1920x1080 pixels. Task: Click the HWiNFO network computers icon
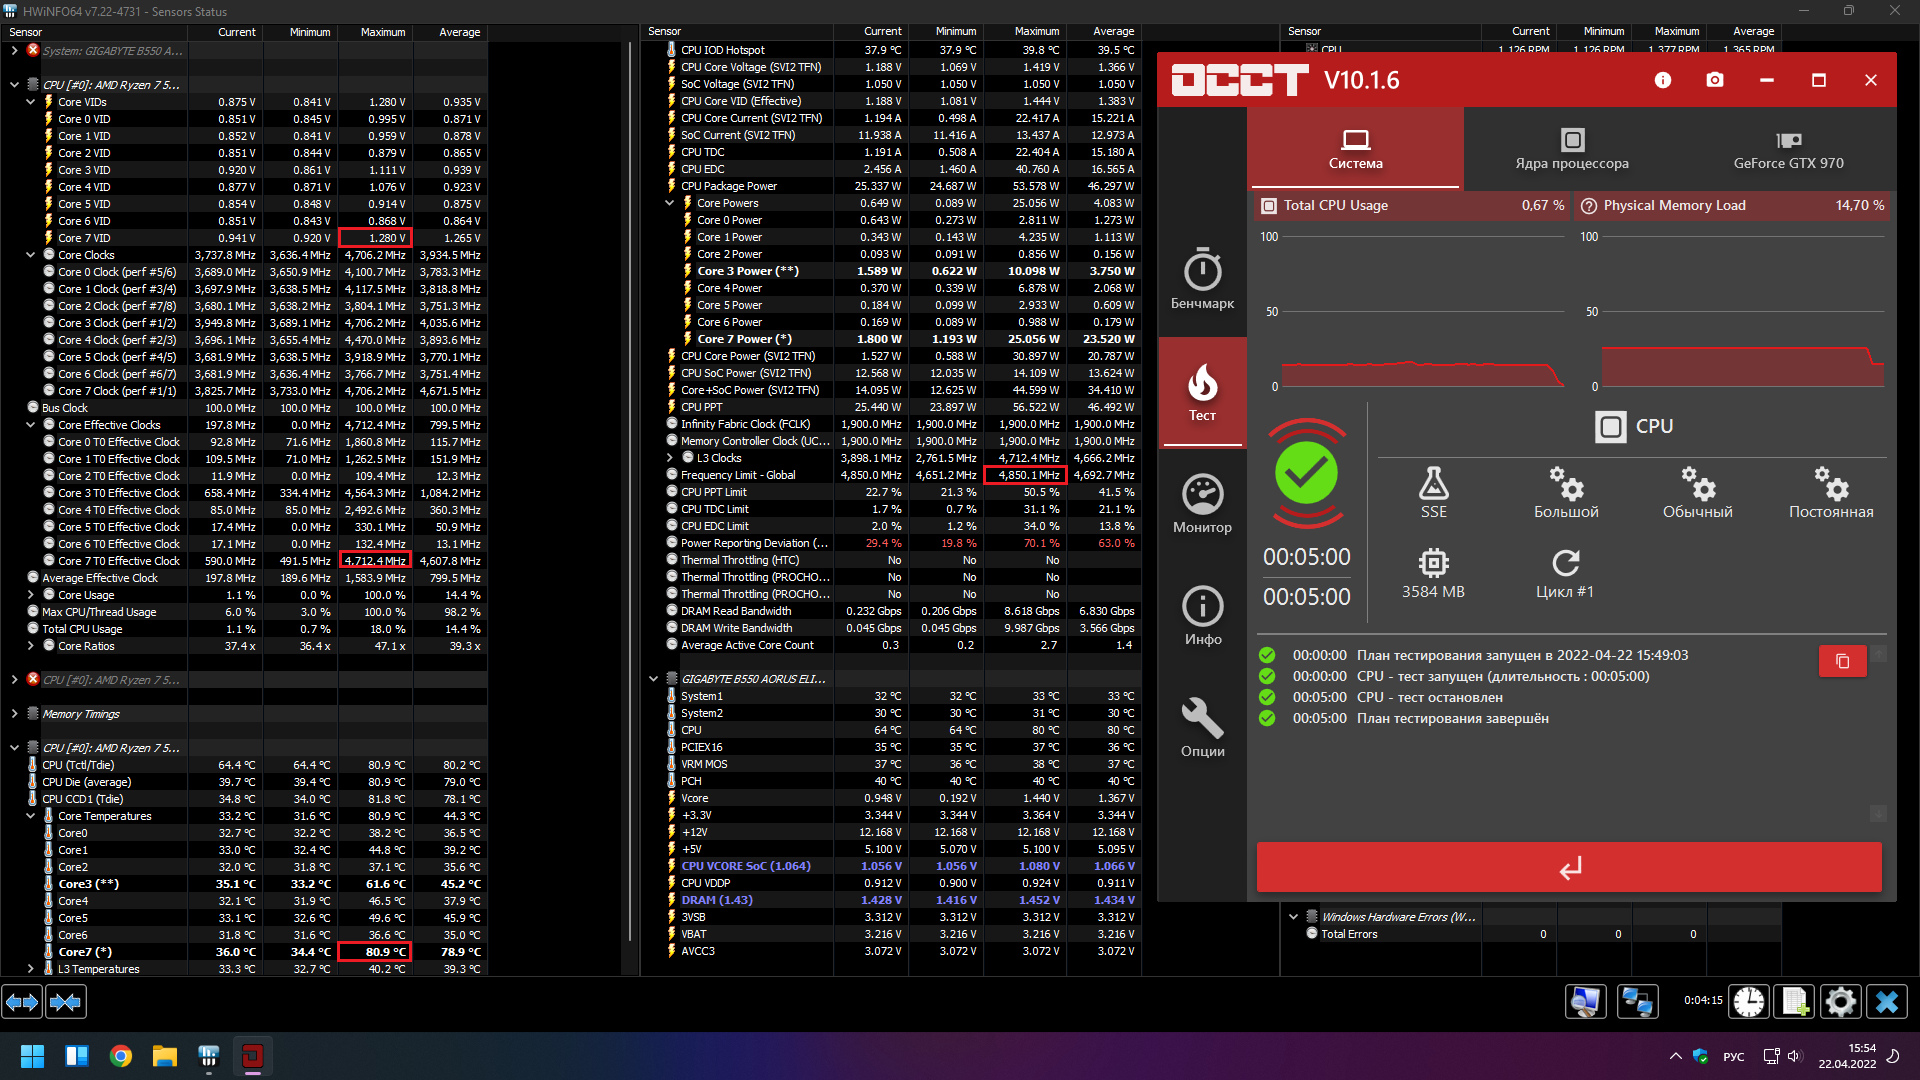(1637, 1001)
